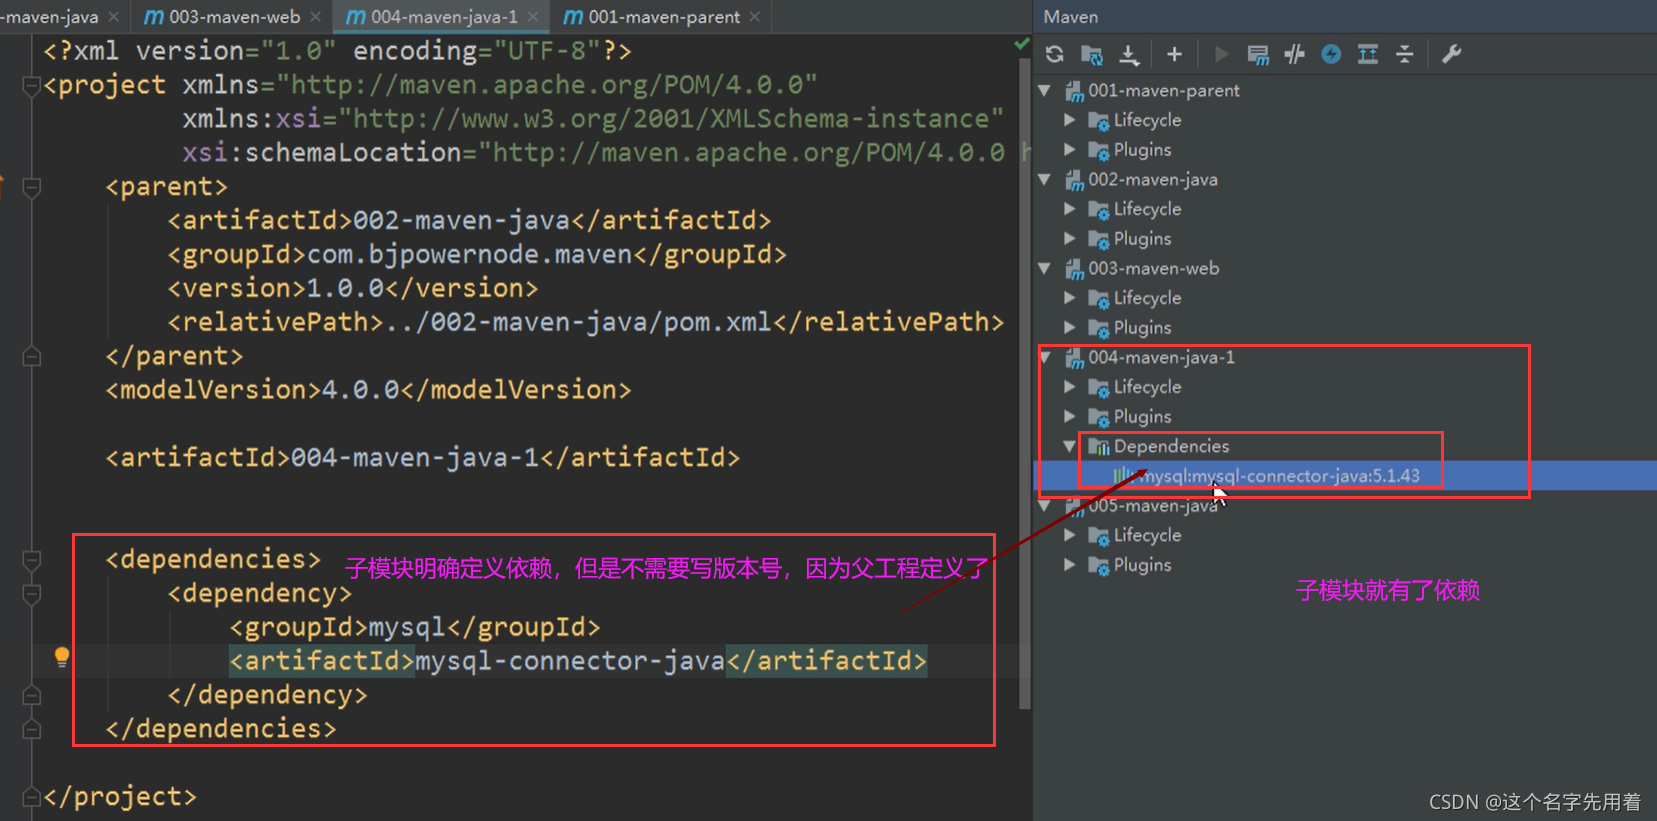Click the version 1.0.0 line
1657x821 pixels.
(353, 288)
